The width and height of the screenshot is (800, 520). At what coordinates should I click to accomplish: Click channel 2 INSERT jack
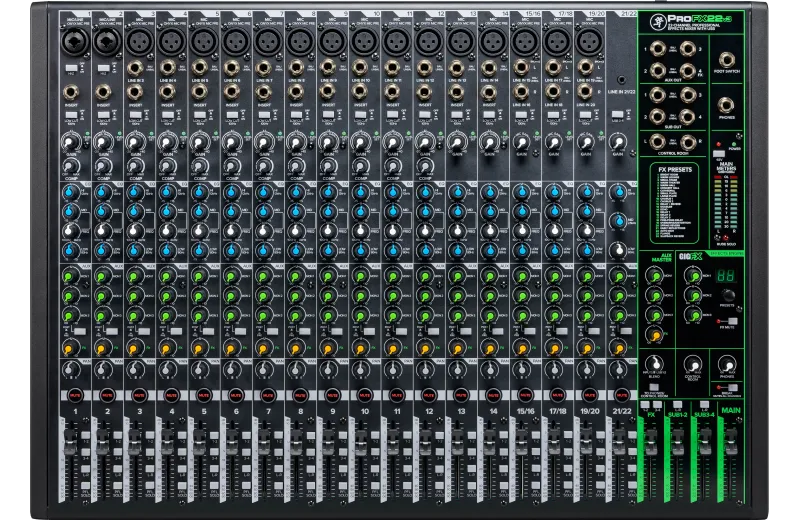pos(103,92)
